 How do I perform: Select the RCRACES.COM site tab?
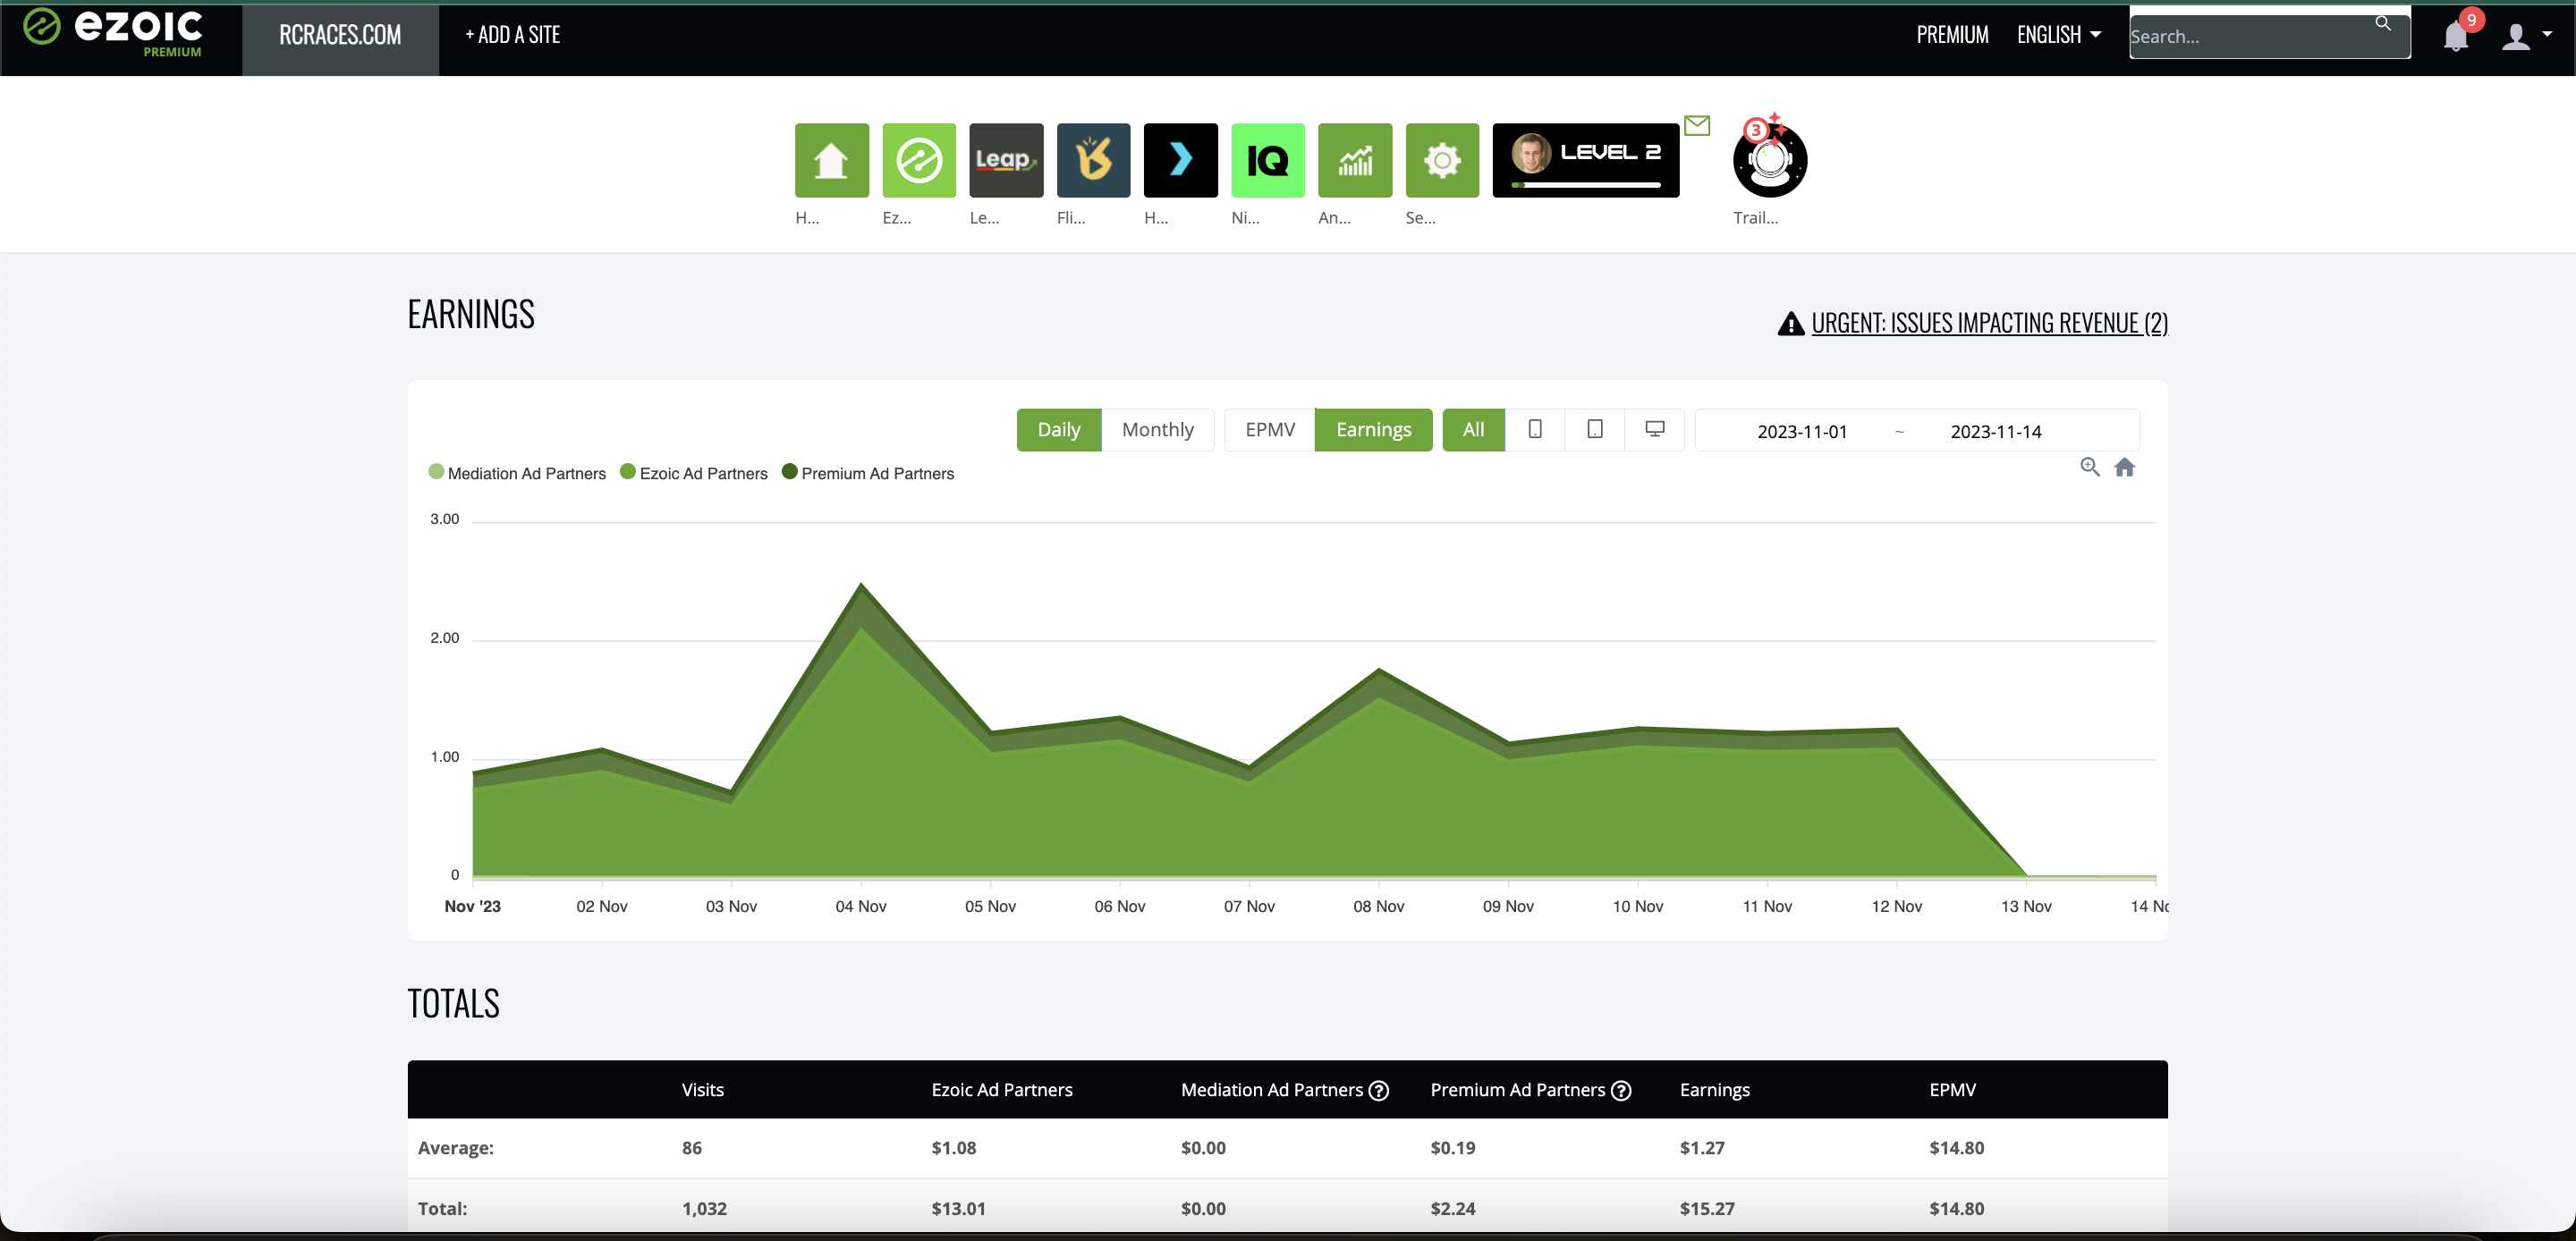tap(340, 36)
